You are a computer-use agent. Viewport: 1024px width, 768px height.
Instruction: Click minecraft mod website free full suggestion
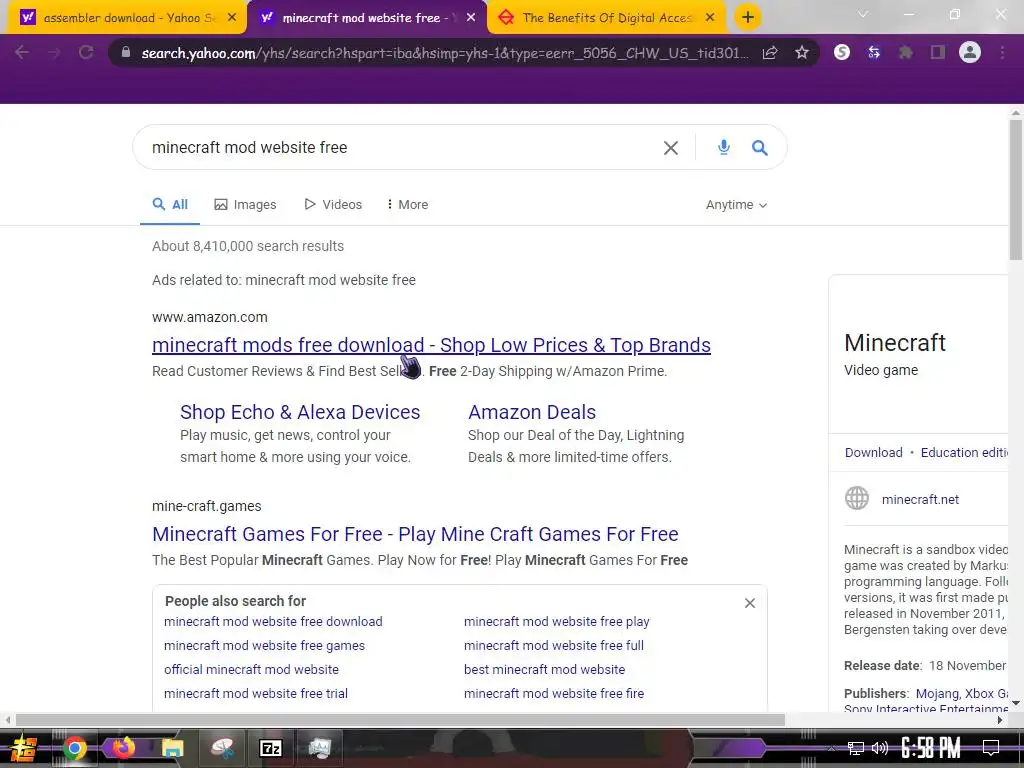(x=554, y=645)
